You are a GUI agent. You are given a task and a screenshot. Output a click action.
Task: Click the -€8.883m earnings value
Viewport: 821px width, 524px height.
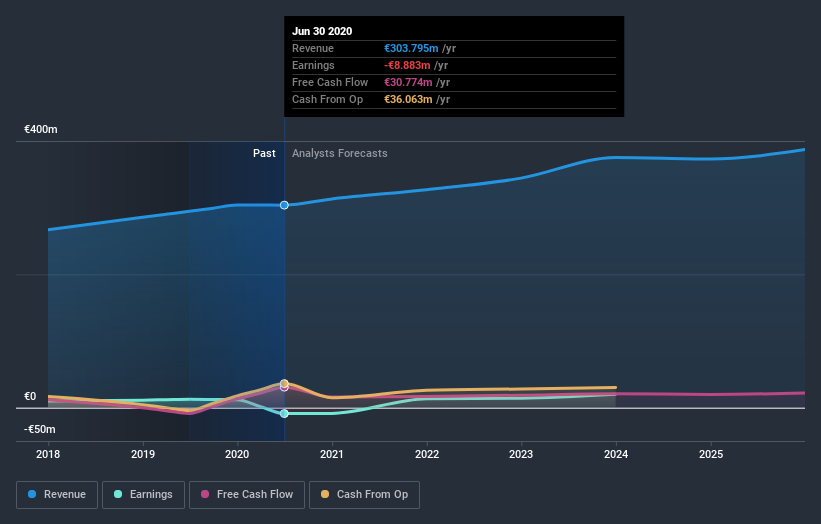coord(407,65)
